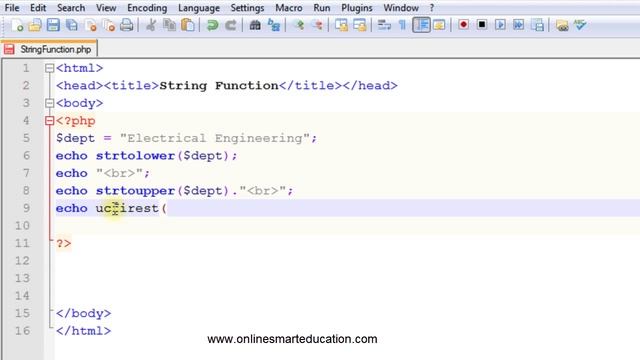This screenshot has height=360, width=640.
Task: Place cursor on 'String Function' title text
Action: [x=219, y=86]
